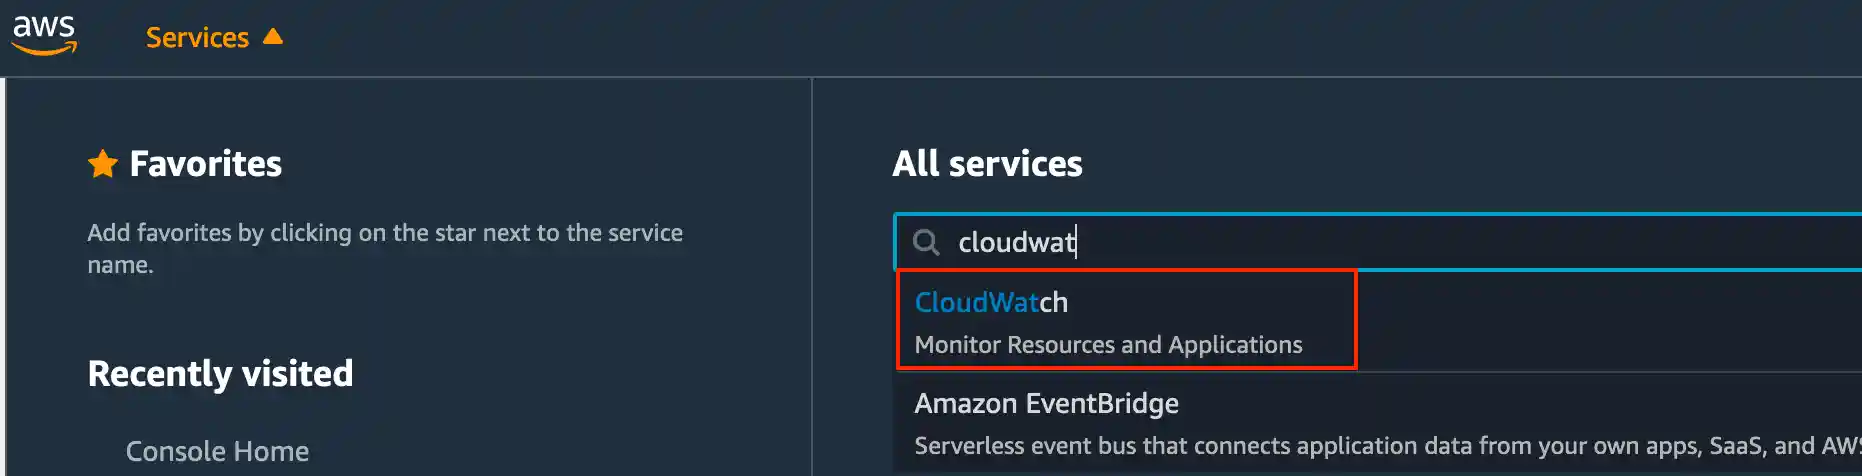Click the word "name." in the Favorites hint
Viewport: 1862px width, 476px height.
(x=120, y=266)
